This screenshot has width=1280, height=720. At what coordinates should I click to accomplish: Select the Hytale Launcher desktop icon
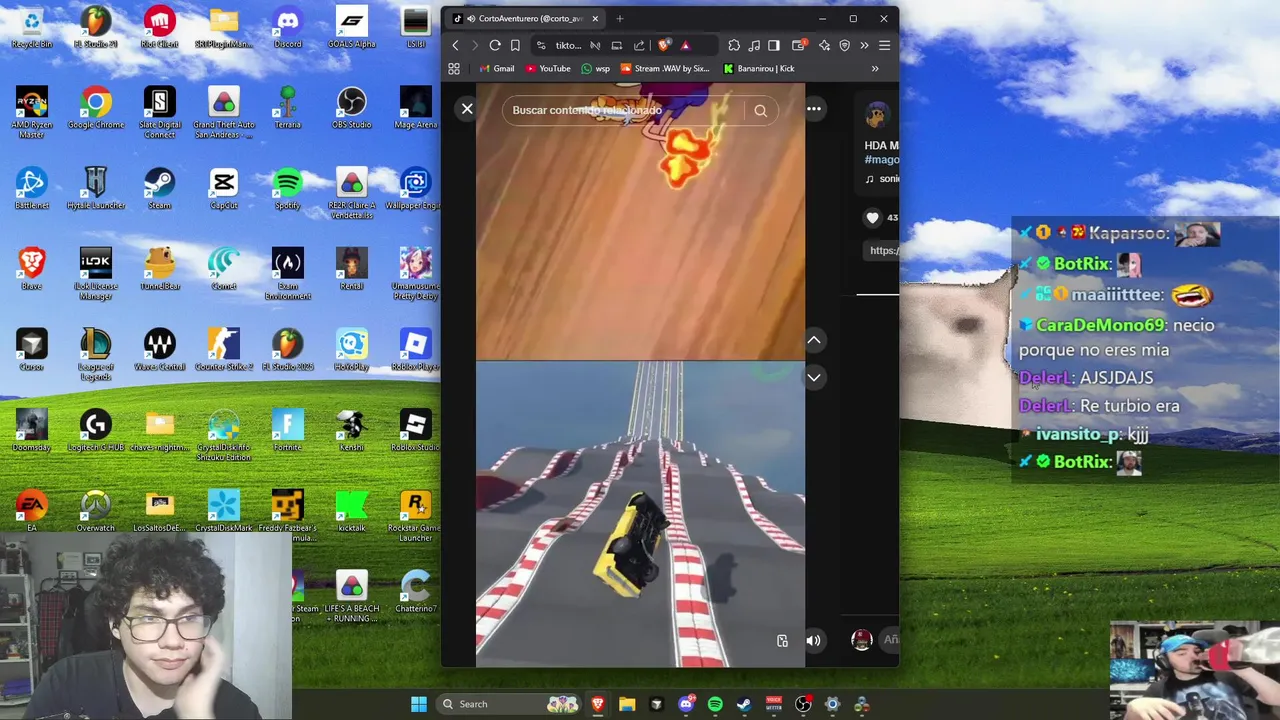click(x=96, y=189)
